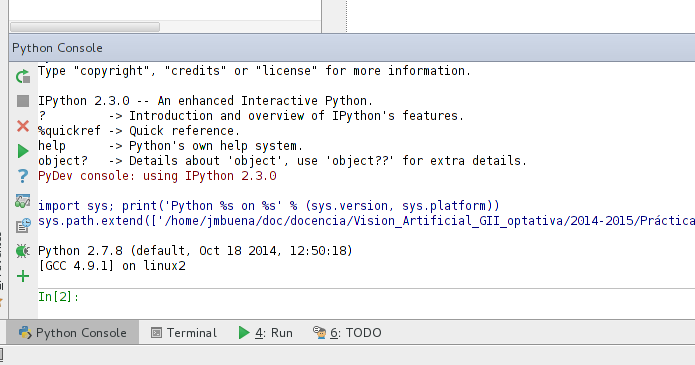Toggle variables view glasses icon
695x365 pixels.
click(23, 201)
